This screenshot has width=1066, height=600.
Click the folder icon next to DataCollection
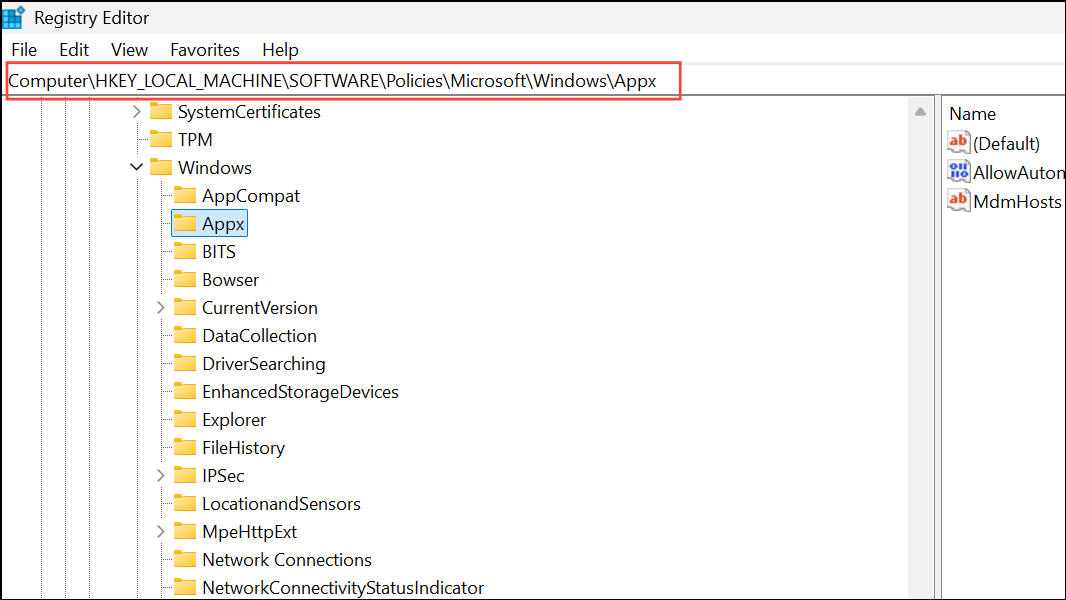(x=185, y=336)
